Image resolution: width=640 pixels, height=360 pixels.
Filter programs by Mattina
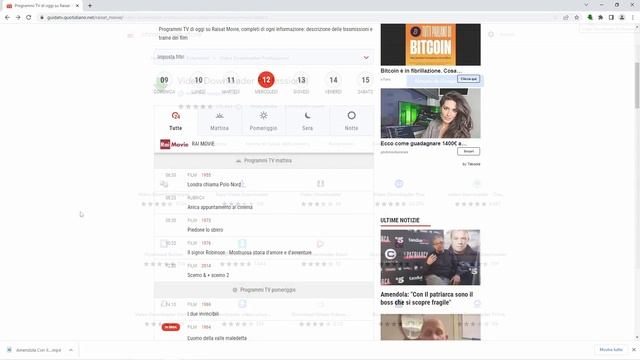(220, 121)
